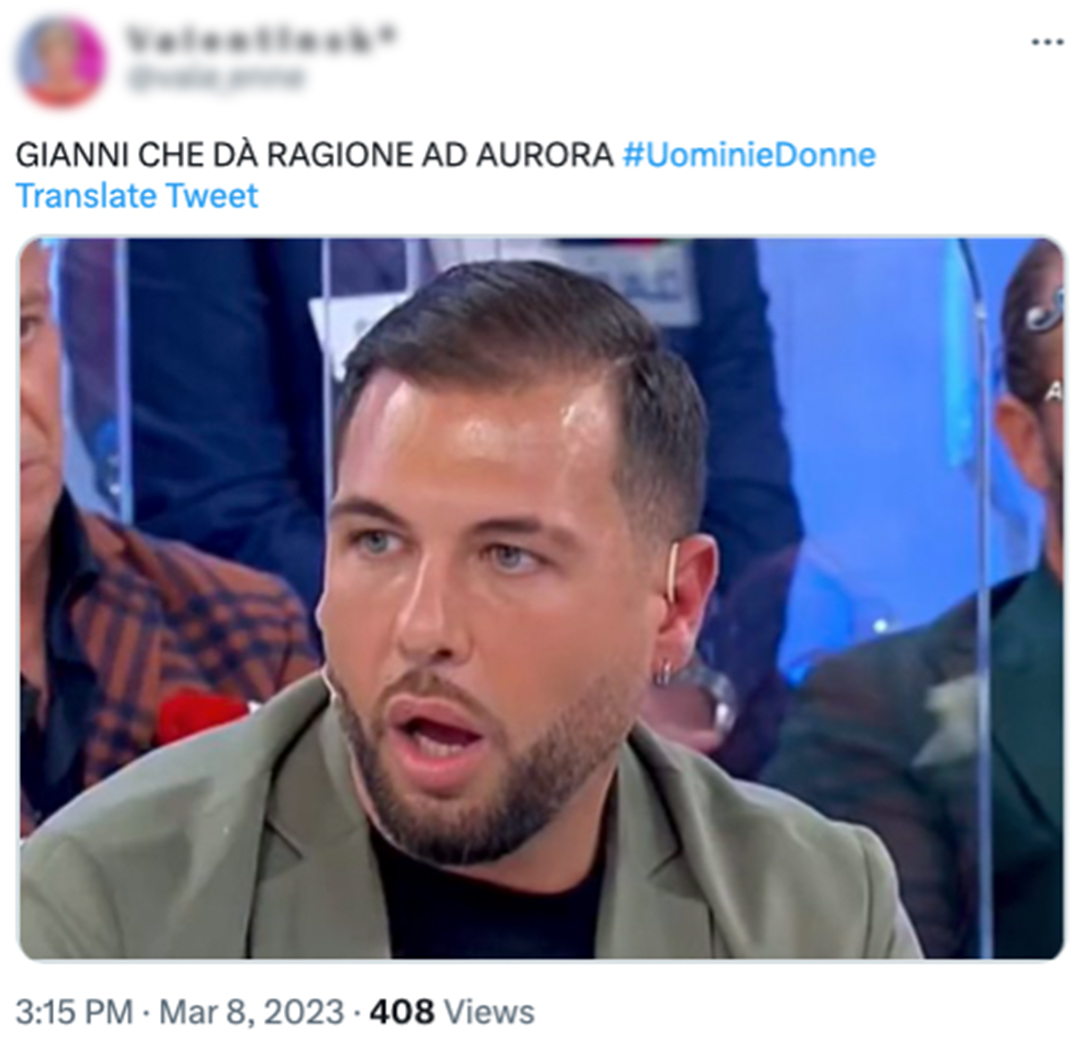The width and height of the screenshot is (1080, 1037).
Task: Click the blurred display name of the author
Action: (x=261, y=39)
